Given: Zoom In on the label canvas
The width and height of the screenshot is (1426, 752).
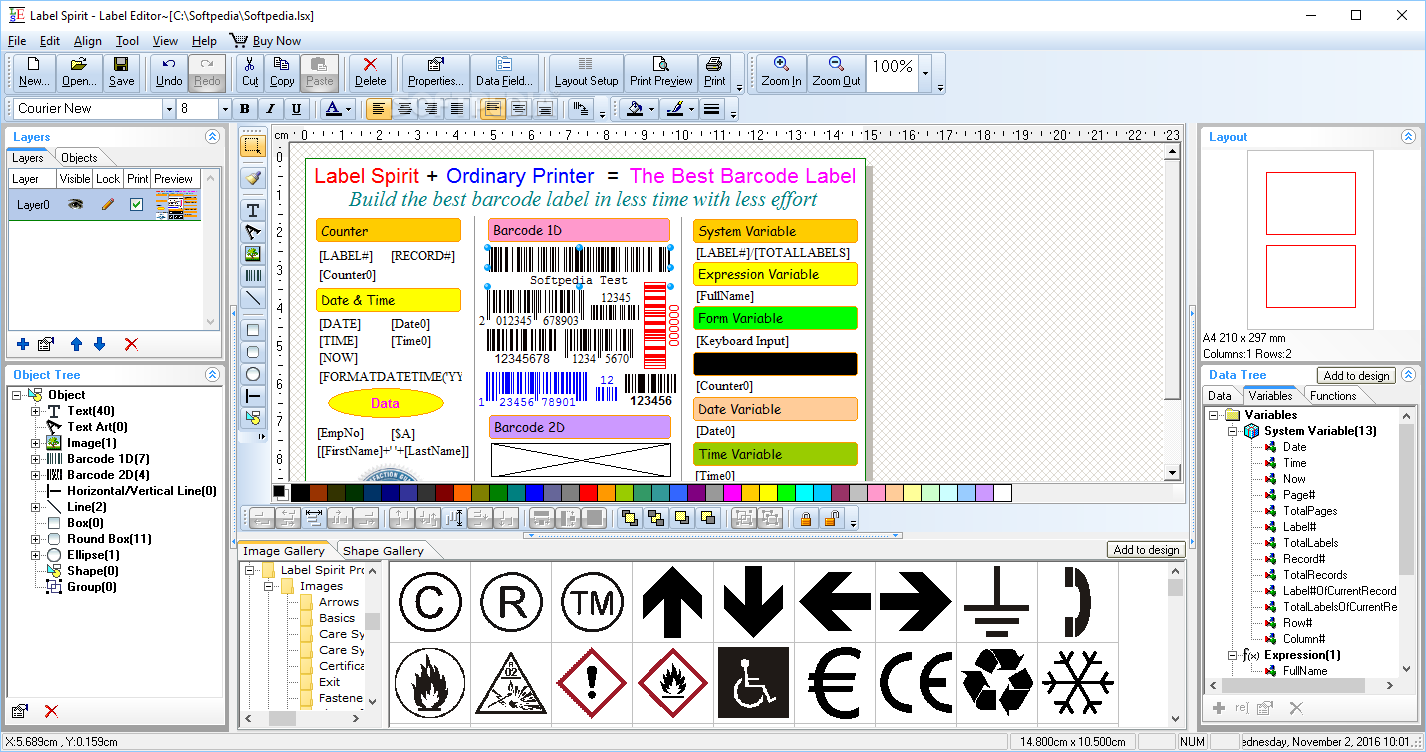Looking at the screenshot, I should (x=781, y=72).
